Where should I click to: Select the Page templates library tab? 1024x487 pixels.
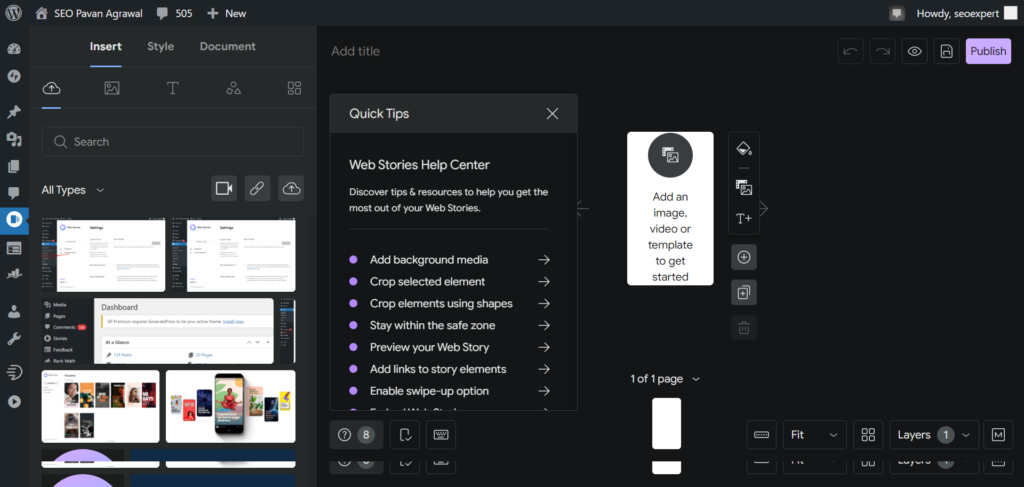295,88
